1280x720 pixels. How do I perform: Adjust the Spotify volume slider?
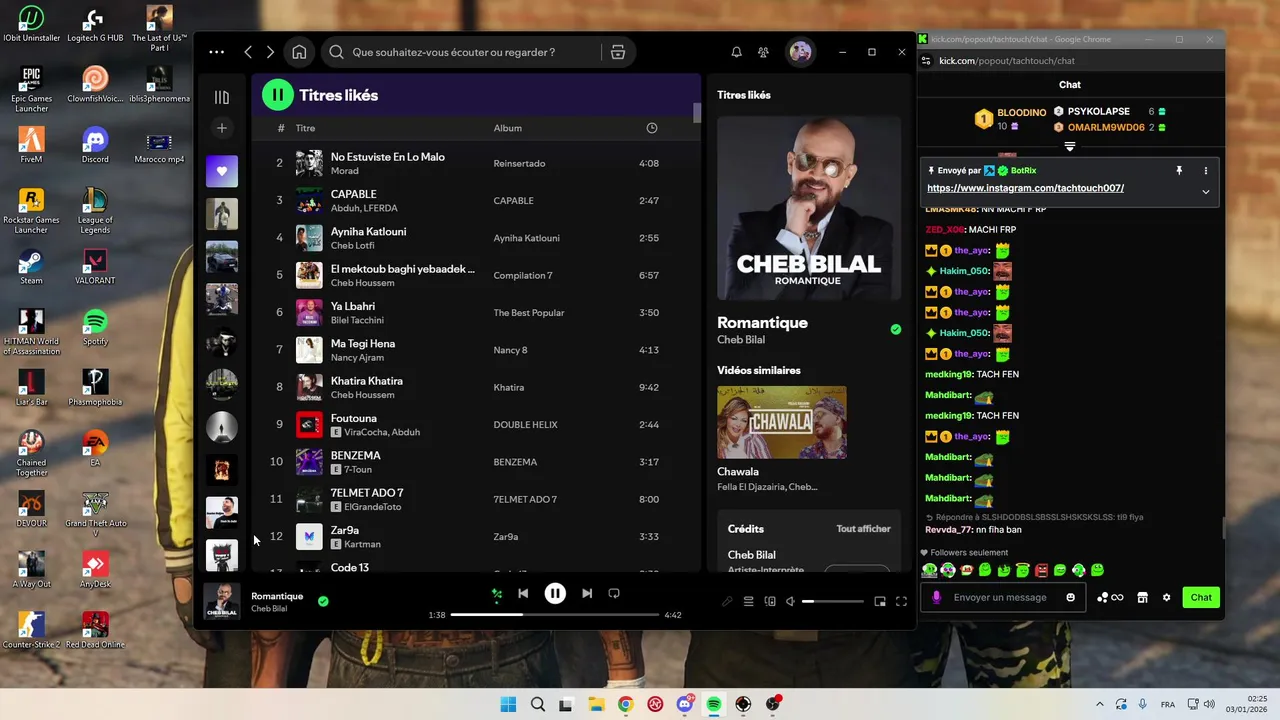tap(832, 601)
